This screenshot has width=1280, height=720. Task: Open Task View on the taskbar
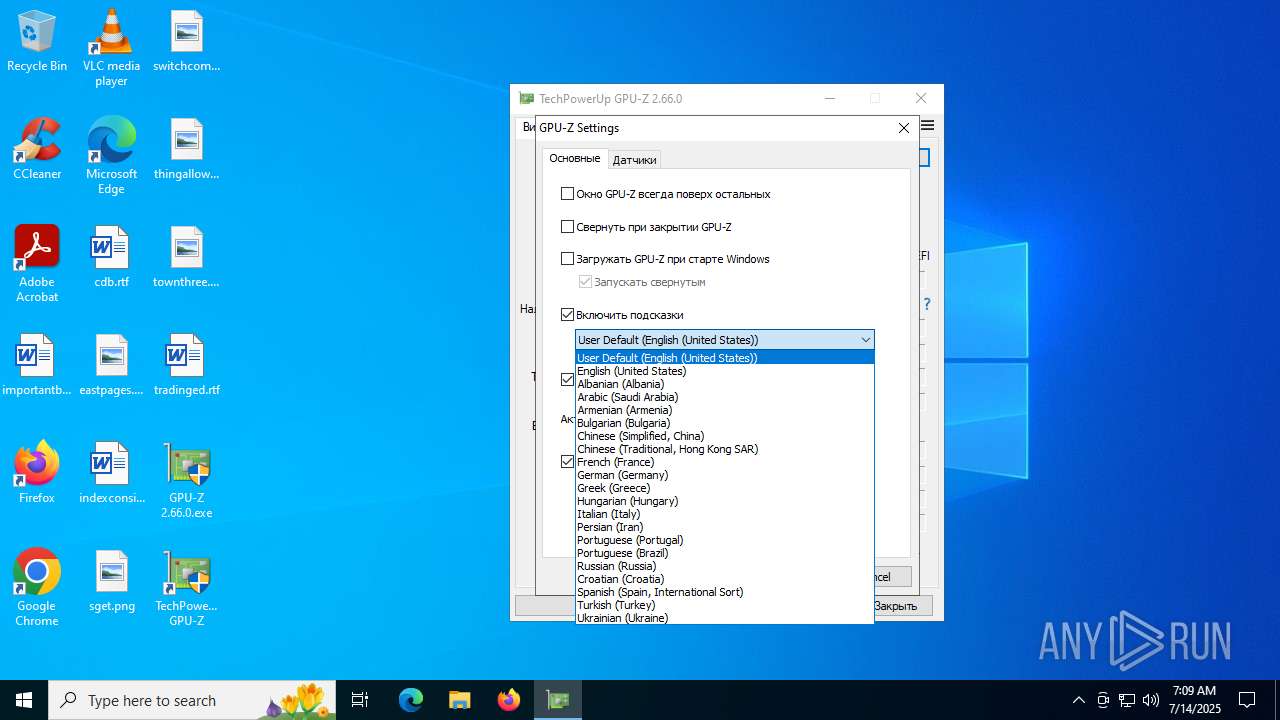coord(360,700)
